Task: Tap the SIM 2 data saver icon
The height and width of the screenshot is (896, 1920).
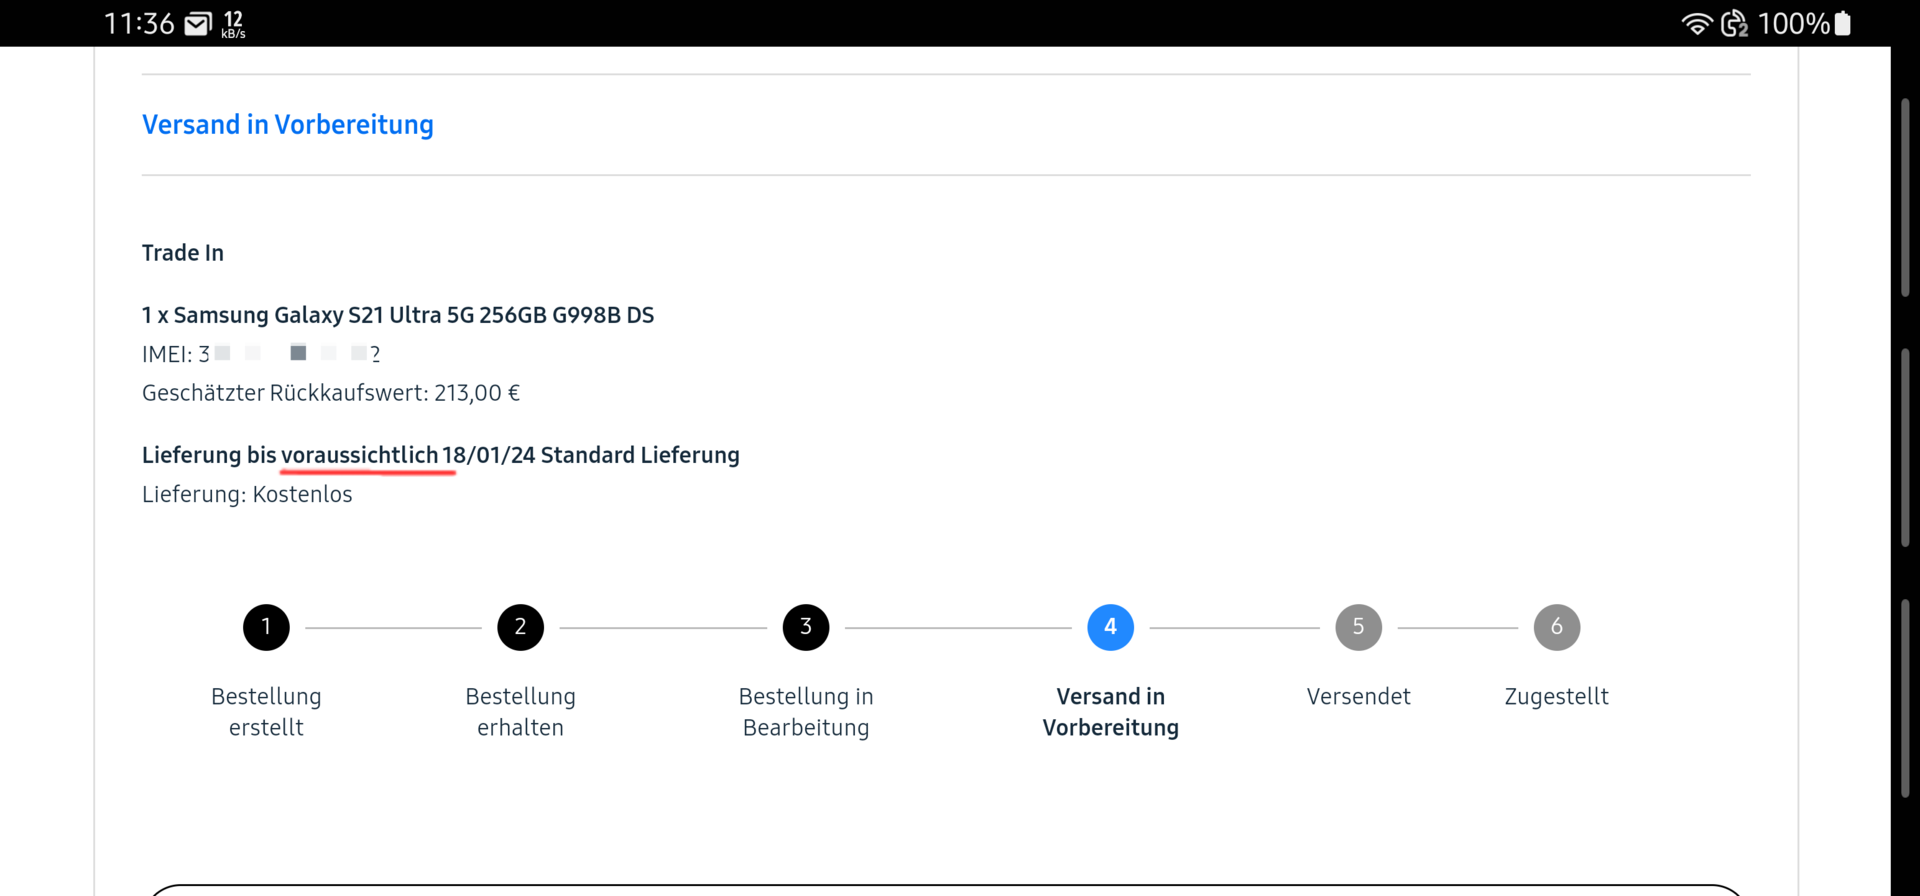Action: click(1734, 24)
